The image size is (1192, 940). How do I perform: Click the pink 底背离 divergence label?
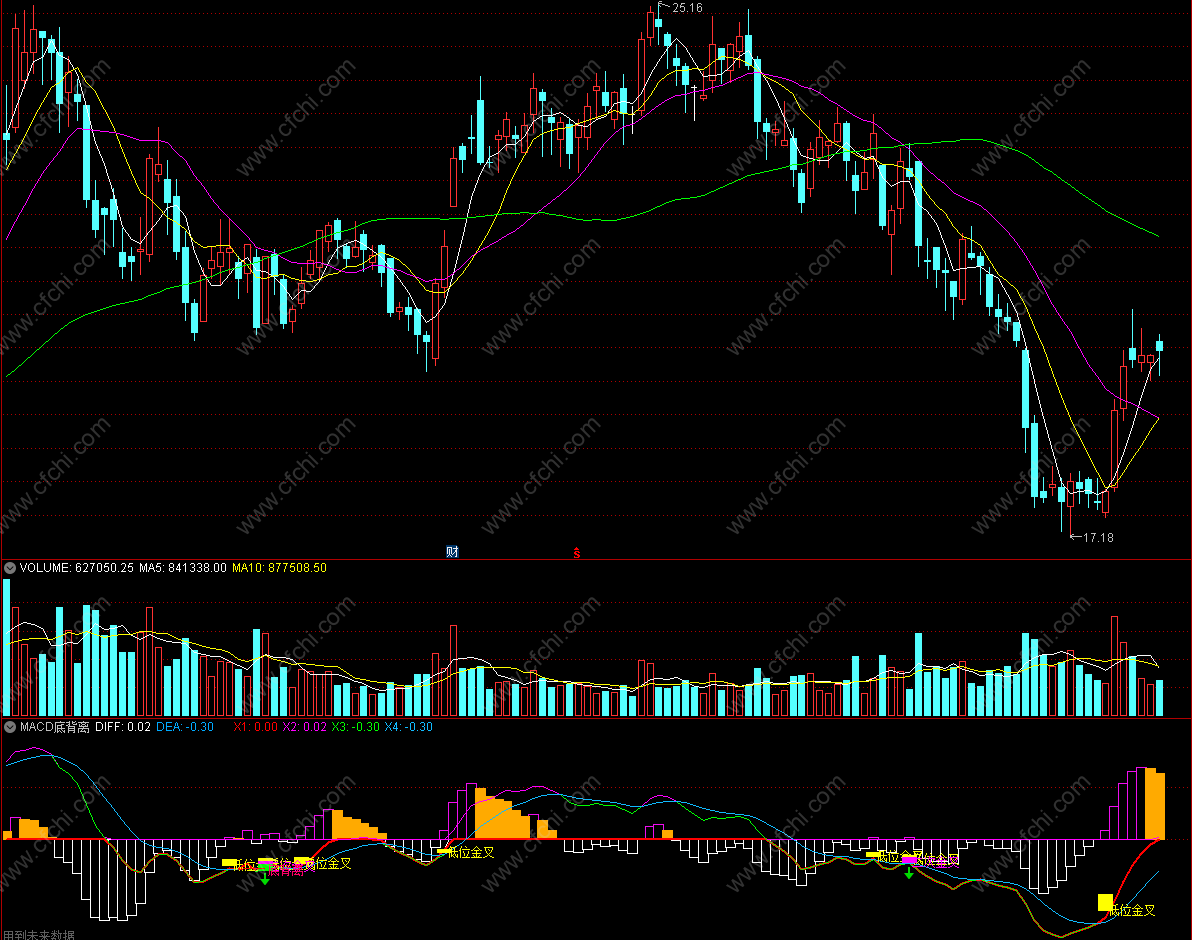pyautogui.click(x=286, y=871)
